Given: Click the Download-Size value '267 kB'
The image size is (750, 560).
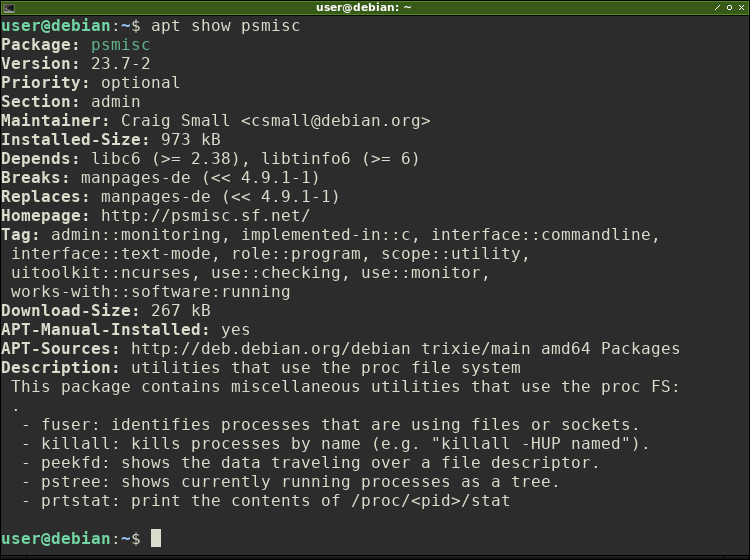Looking at the screenshot, I should pos(181,311).
